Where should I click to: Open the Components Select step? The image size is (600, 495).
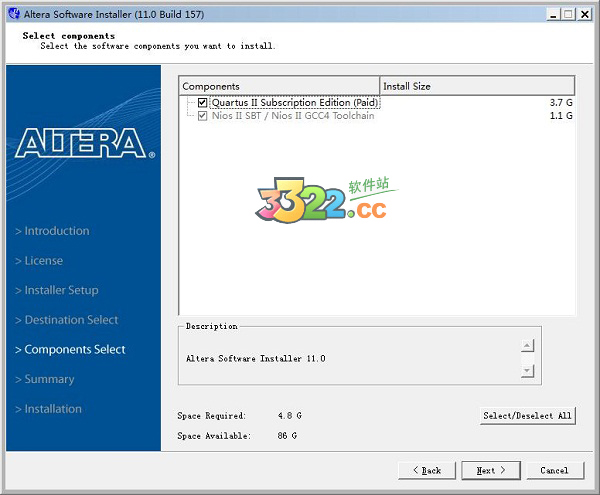click(x=70, y=349)
